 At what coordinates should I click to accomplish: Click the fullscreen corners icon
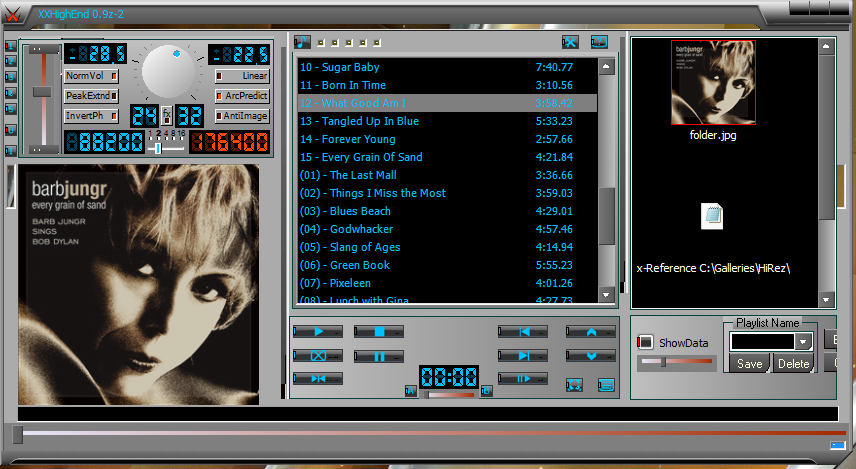574,385
